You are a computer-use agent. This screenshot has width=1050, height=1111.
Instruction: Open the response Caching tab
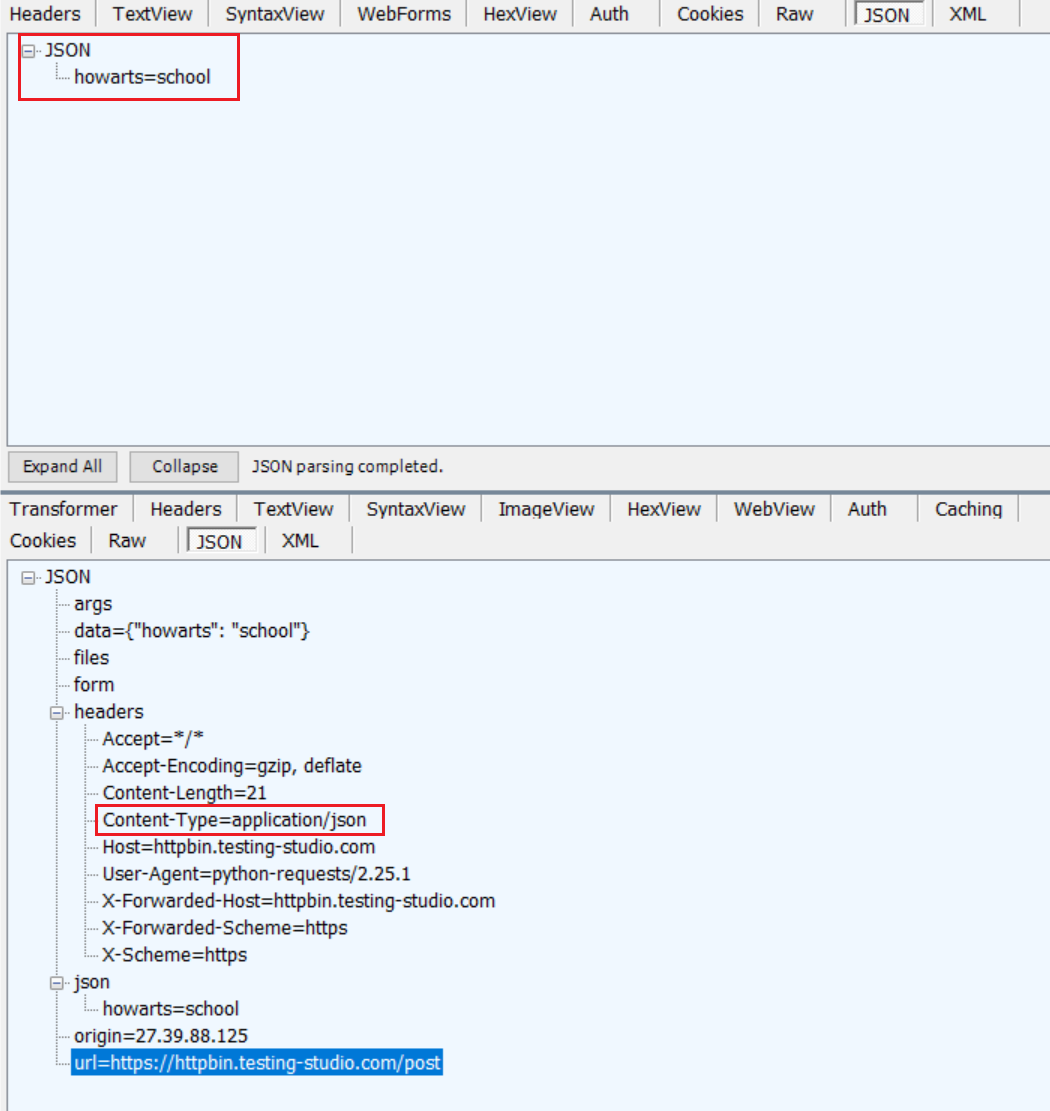coord(967,509)
